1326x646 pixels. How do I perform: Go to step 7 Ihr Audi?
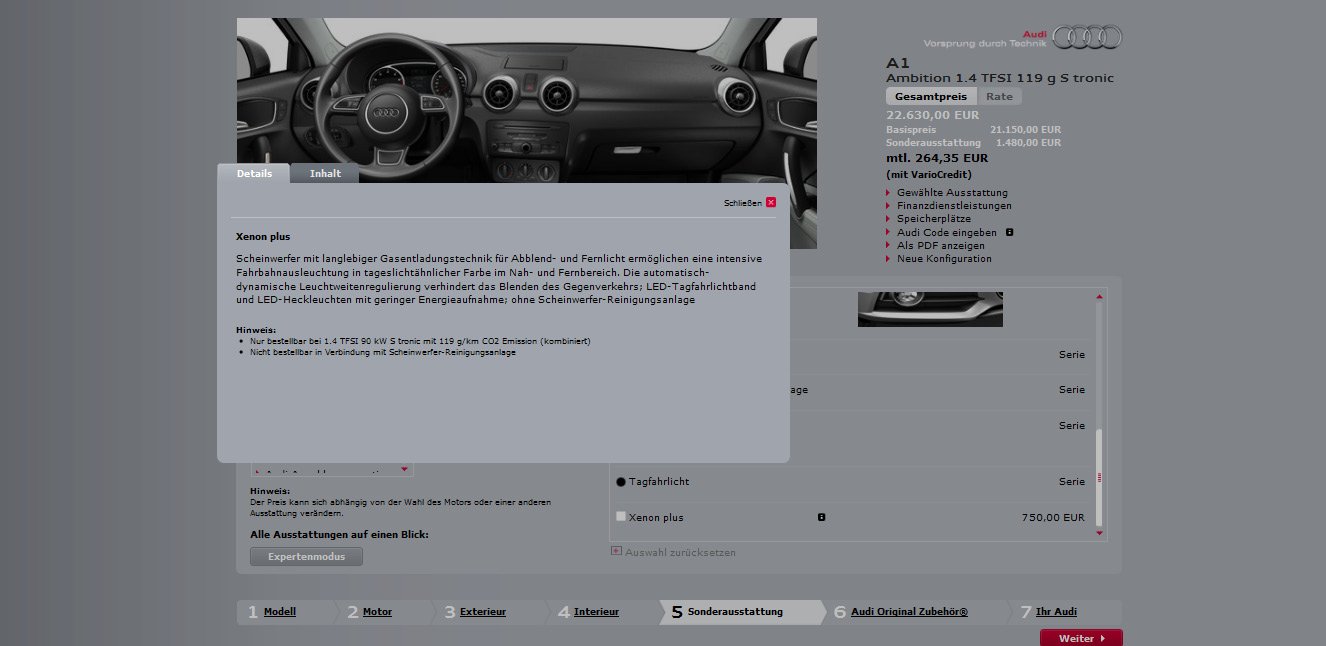click(1056, 612)
